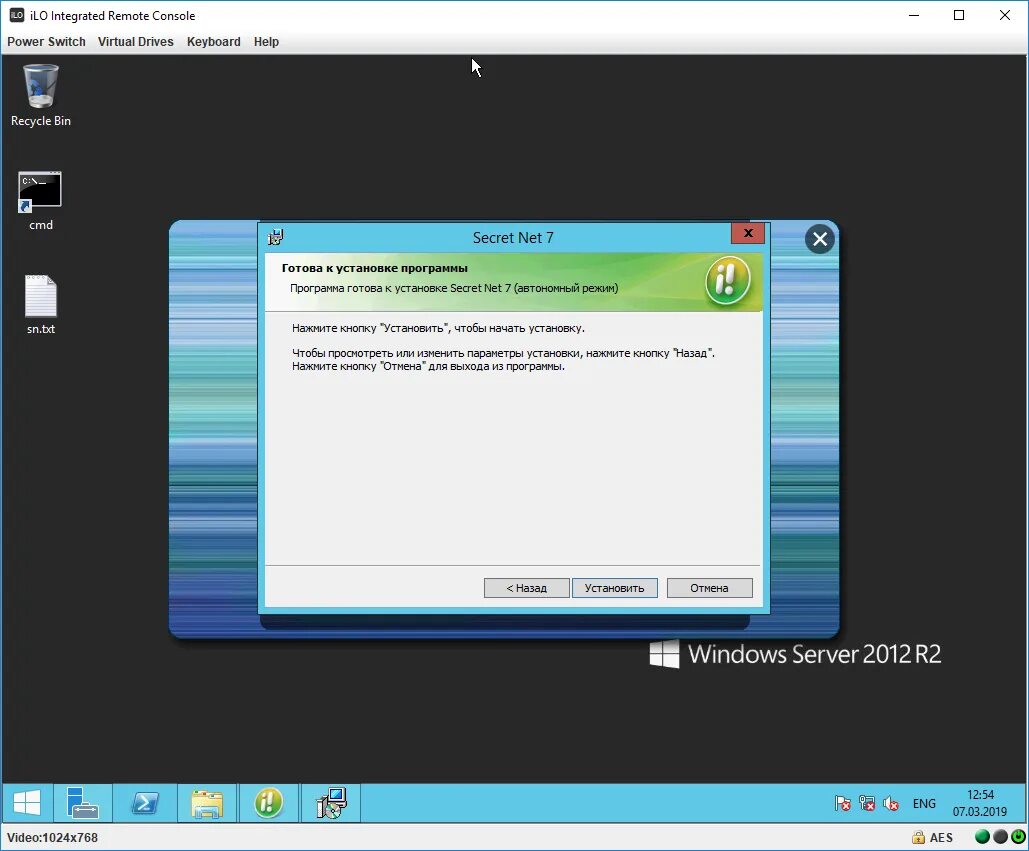Switch to installer taskbar icon
Image resolution: width=1029 pixels, height=851 pixels.
pyautogui.click(x=331, y=802)
